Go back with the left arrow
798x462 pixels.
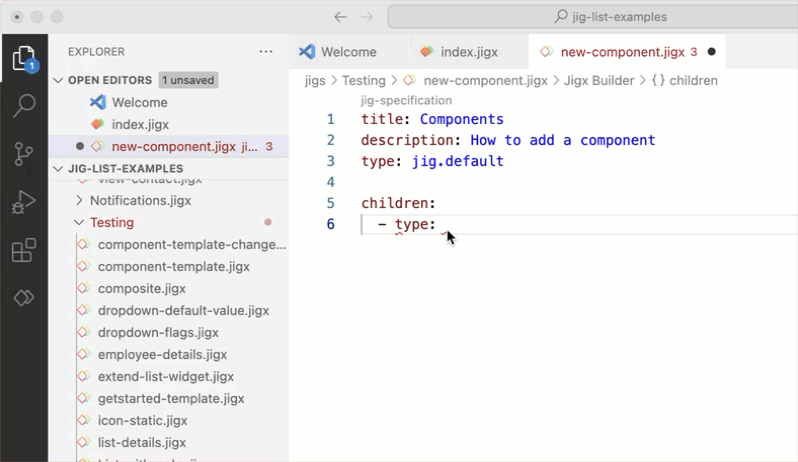click(340, 17)
